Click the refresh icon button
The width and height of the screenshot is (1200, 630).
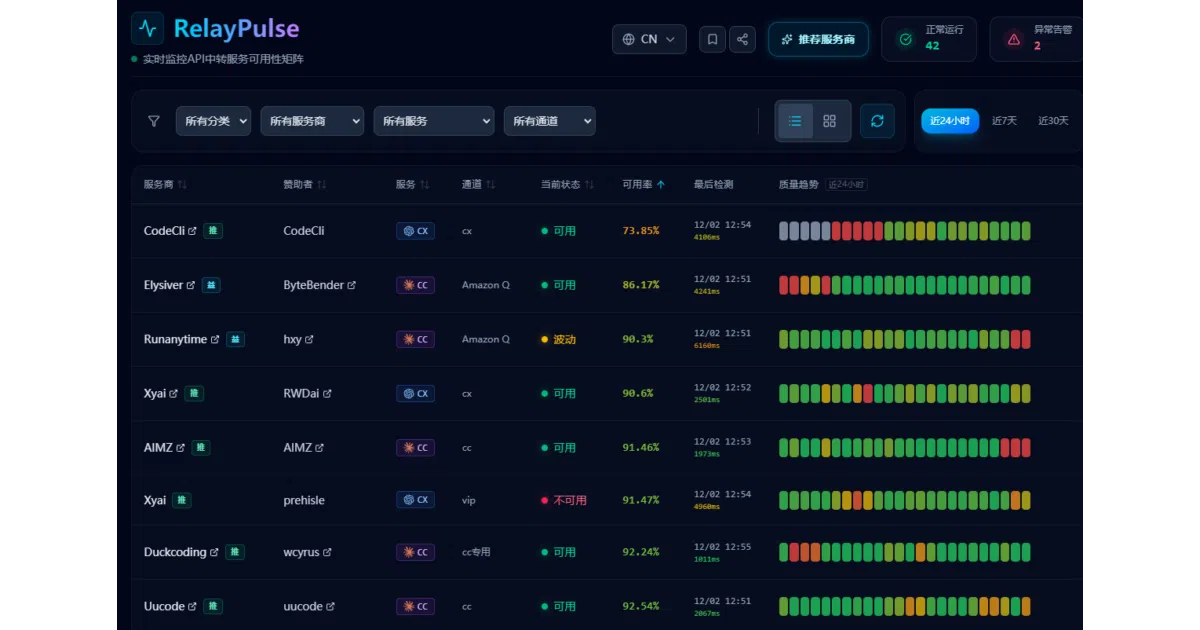point(877,121)
